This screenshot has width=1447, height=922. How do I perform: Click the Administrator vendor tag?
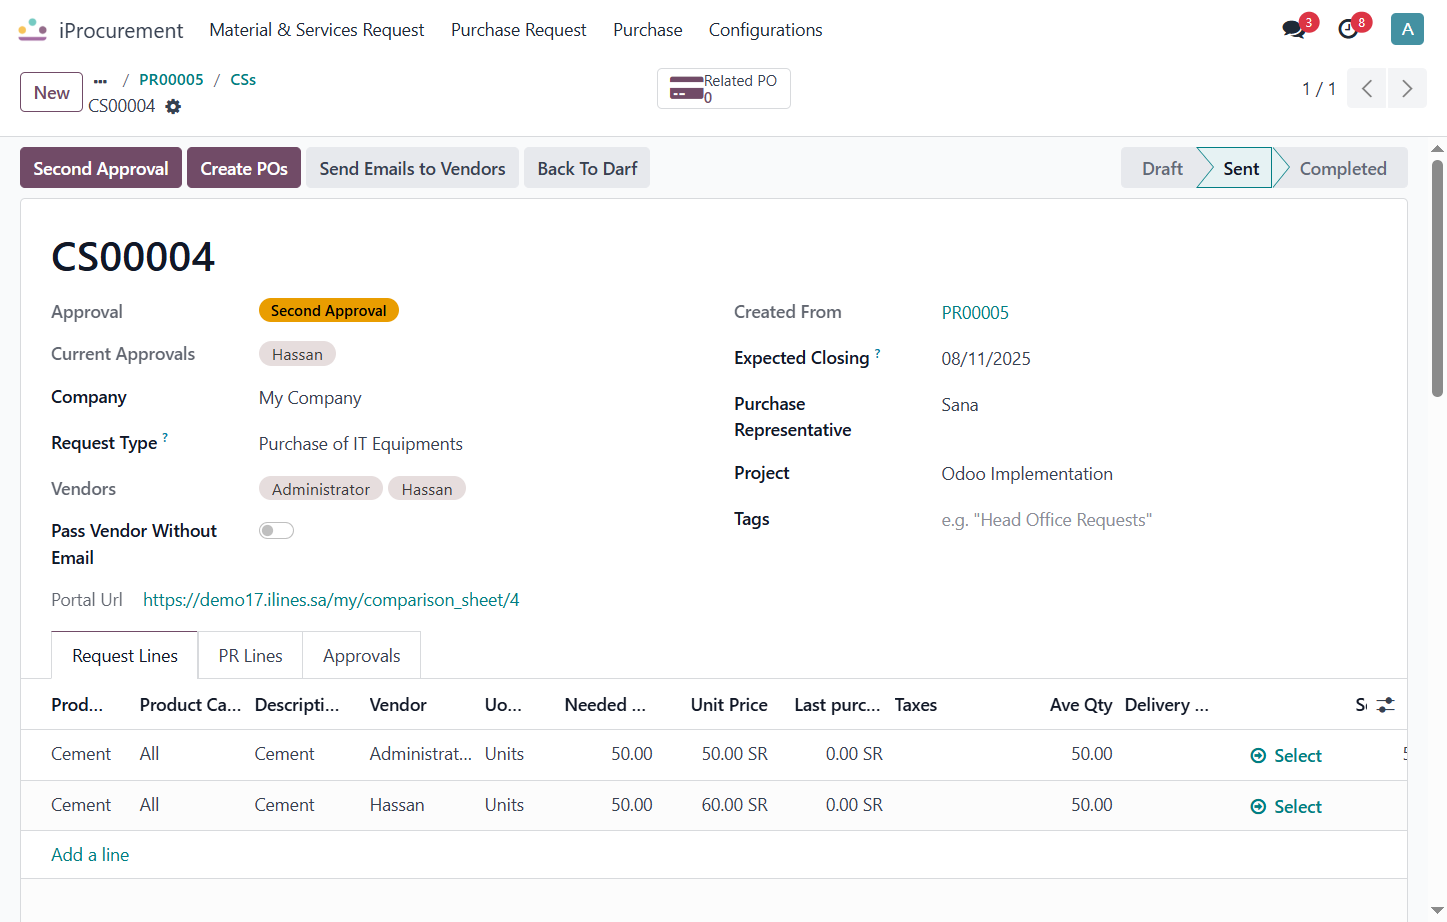[x=321, y=489]
